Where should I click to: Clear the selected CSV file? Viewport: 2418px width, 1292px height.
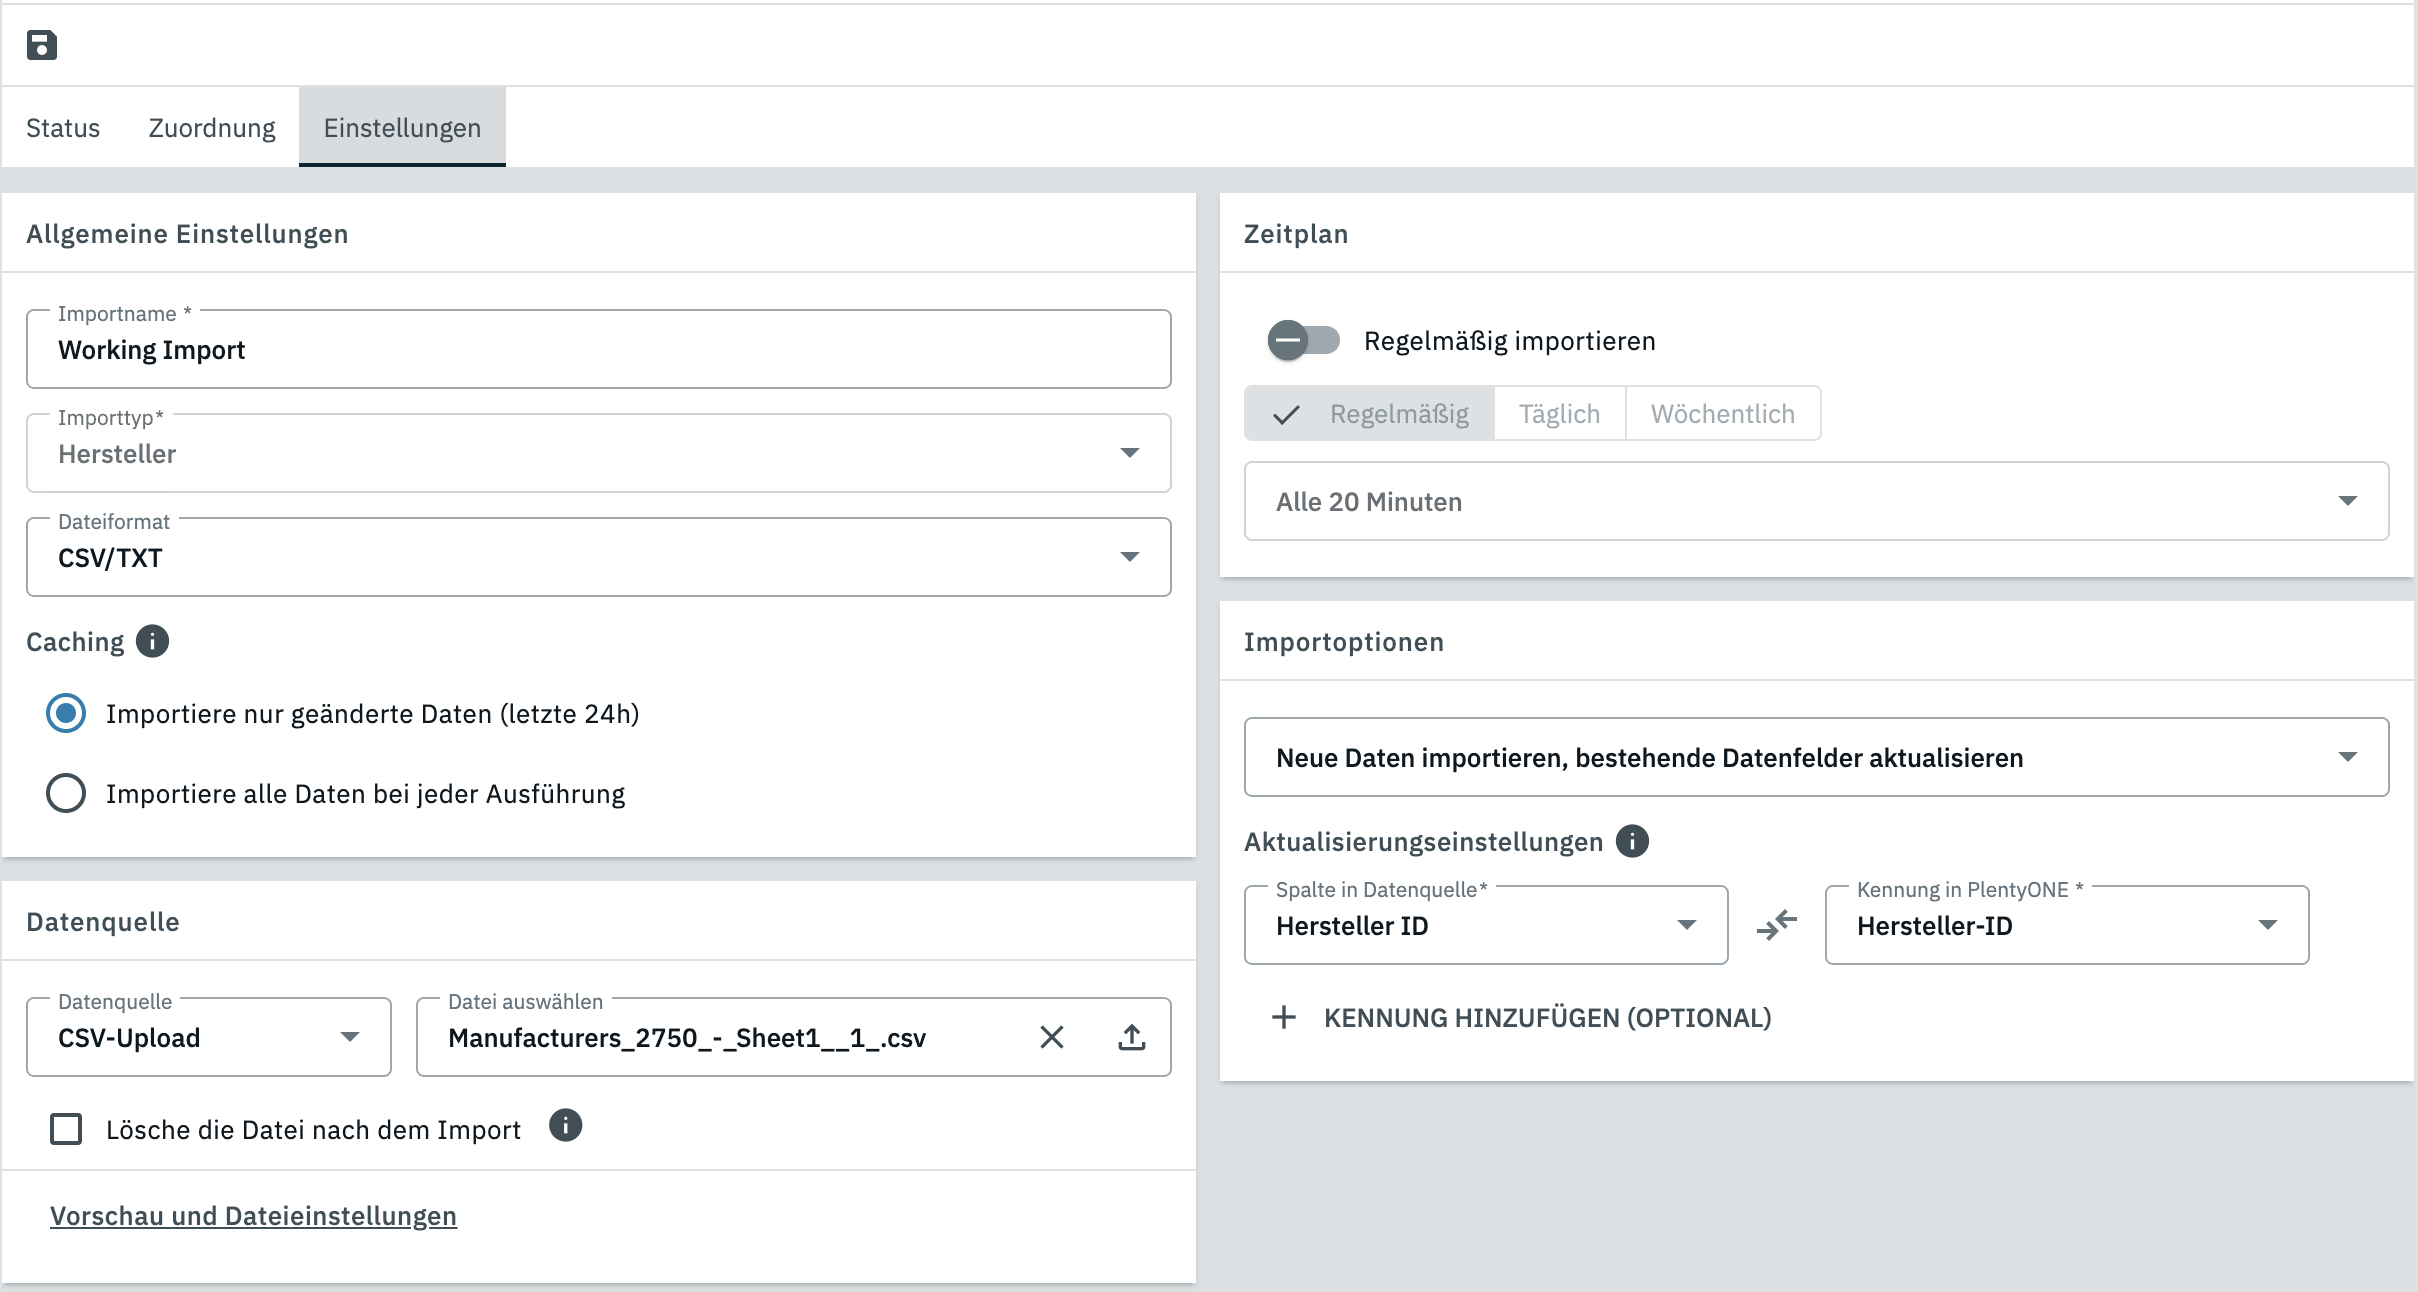(x=1051, y=1037)
